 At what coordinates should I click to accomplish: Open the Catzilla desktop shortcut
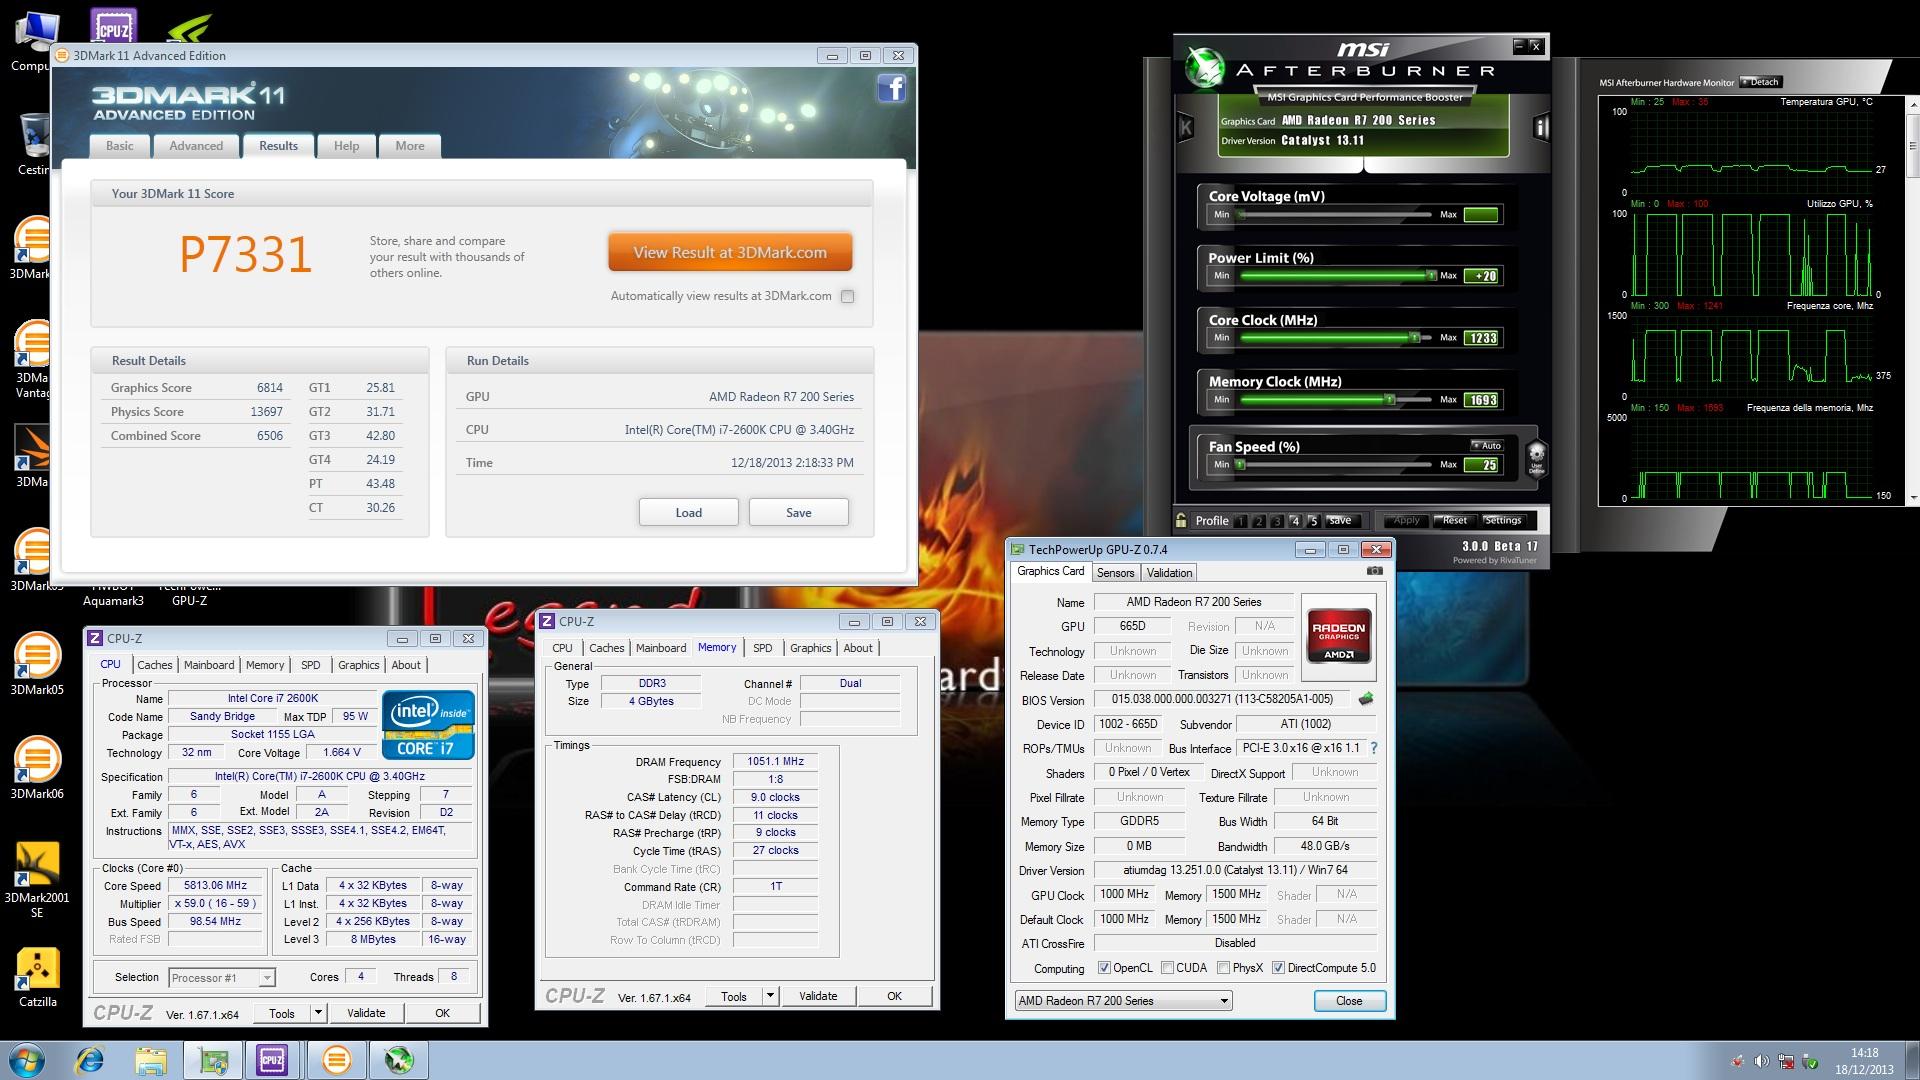click(37, 977)
